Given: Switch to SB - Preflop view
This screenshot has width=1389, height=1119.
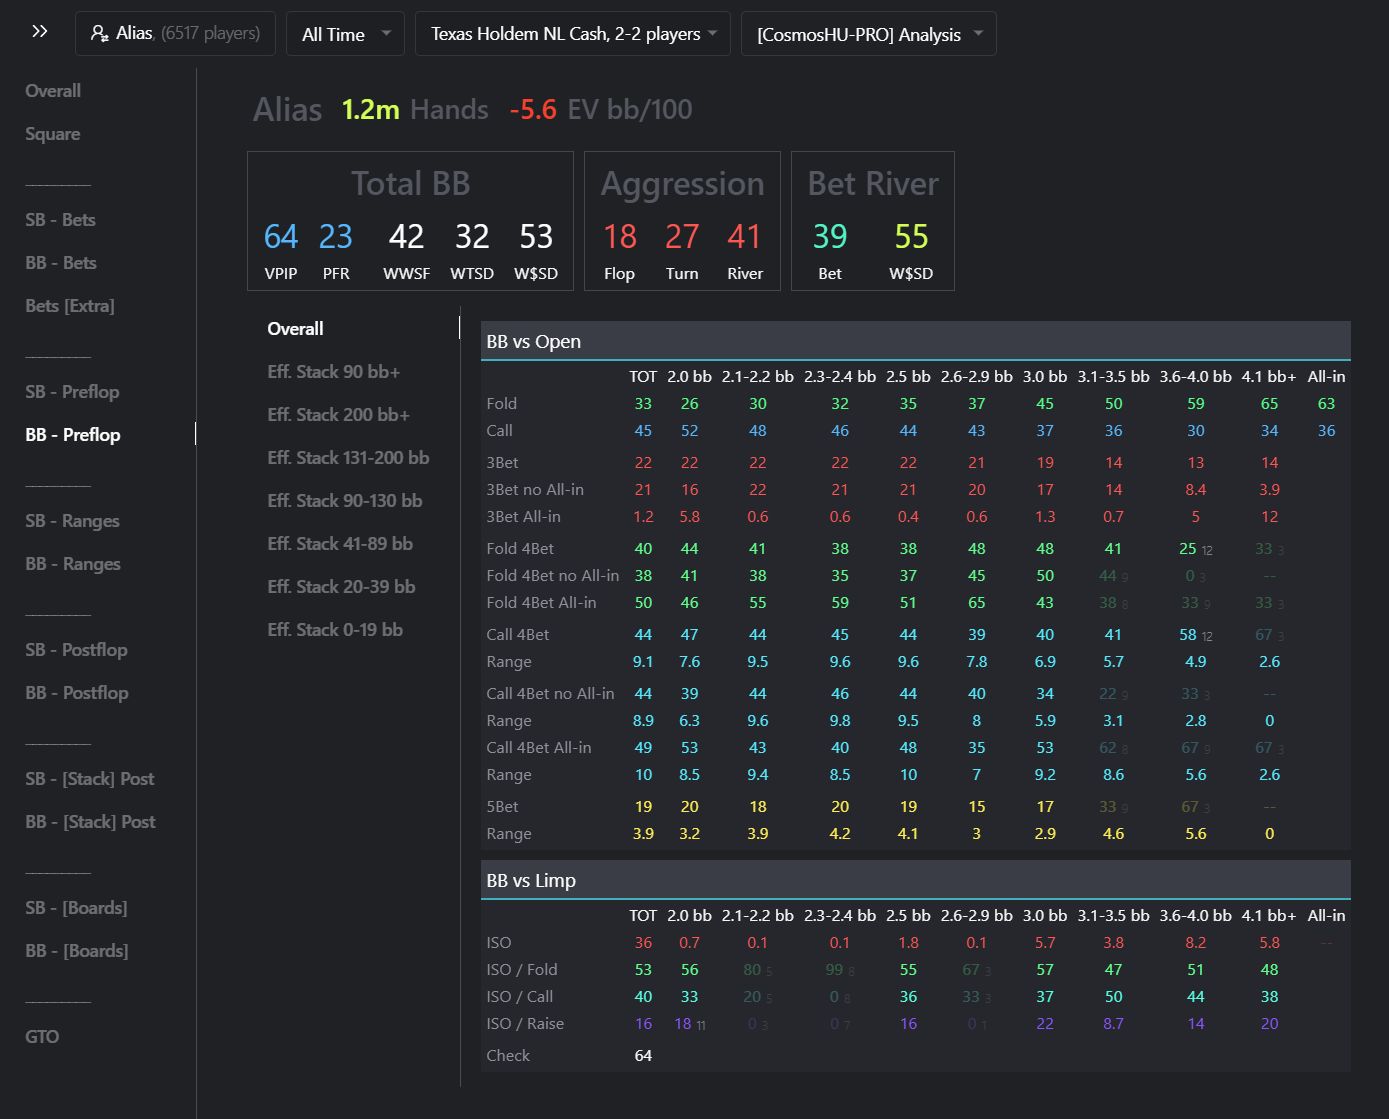Looking at the screenshot, I should tap(72, 392).
